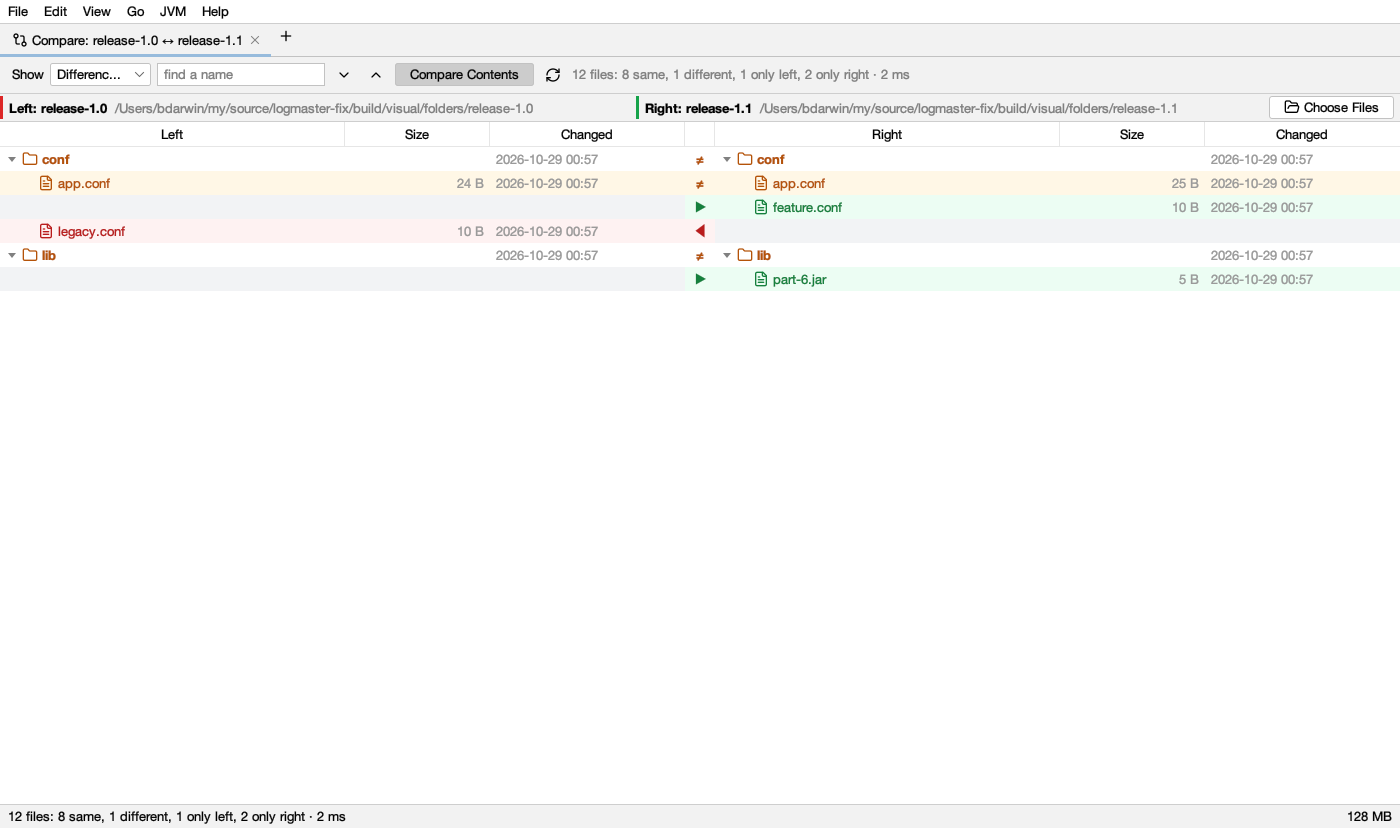
Task: Open the Help menu
Action: point(215,11)
